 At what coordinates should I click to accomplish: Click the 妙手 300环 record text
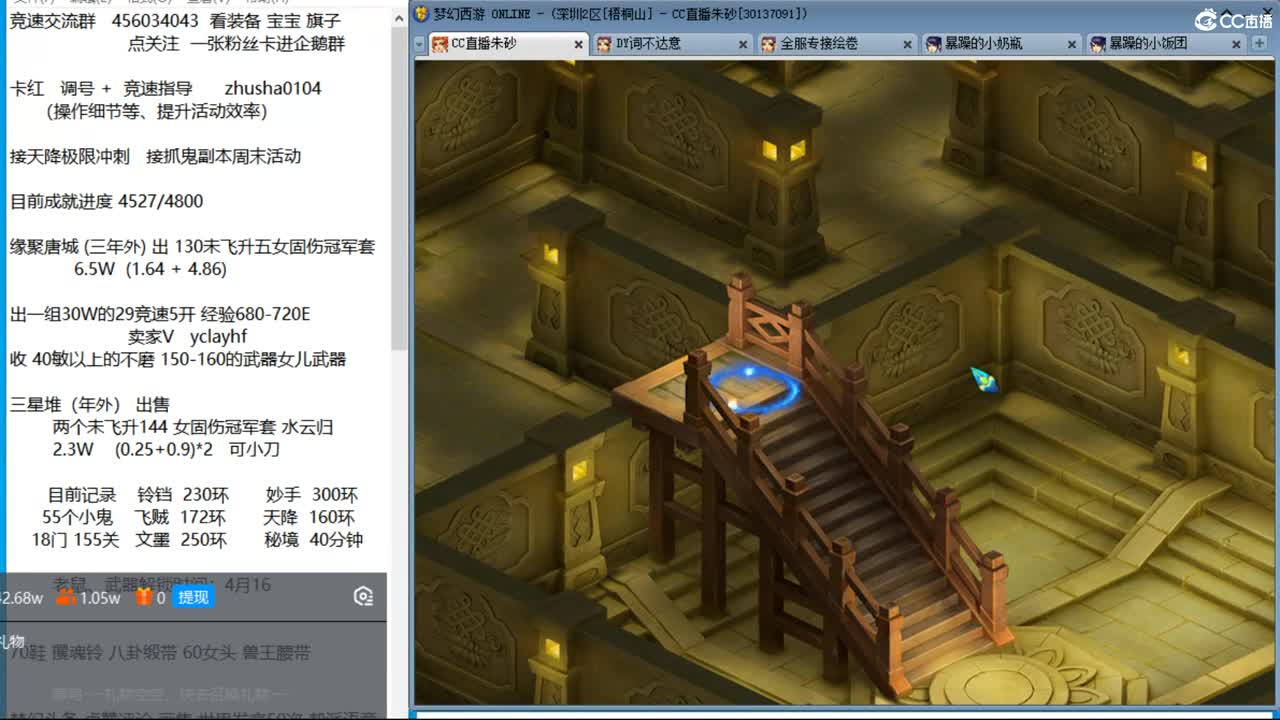(x=312, y=495)
